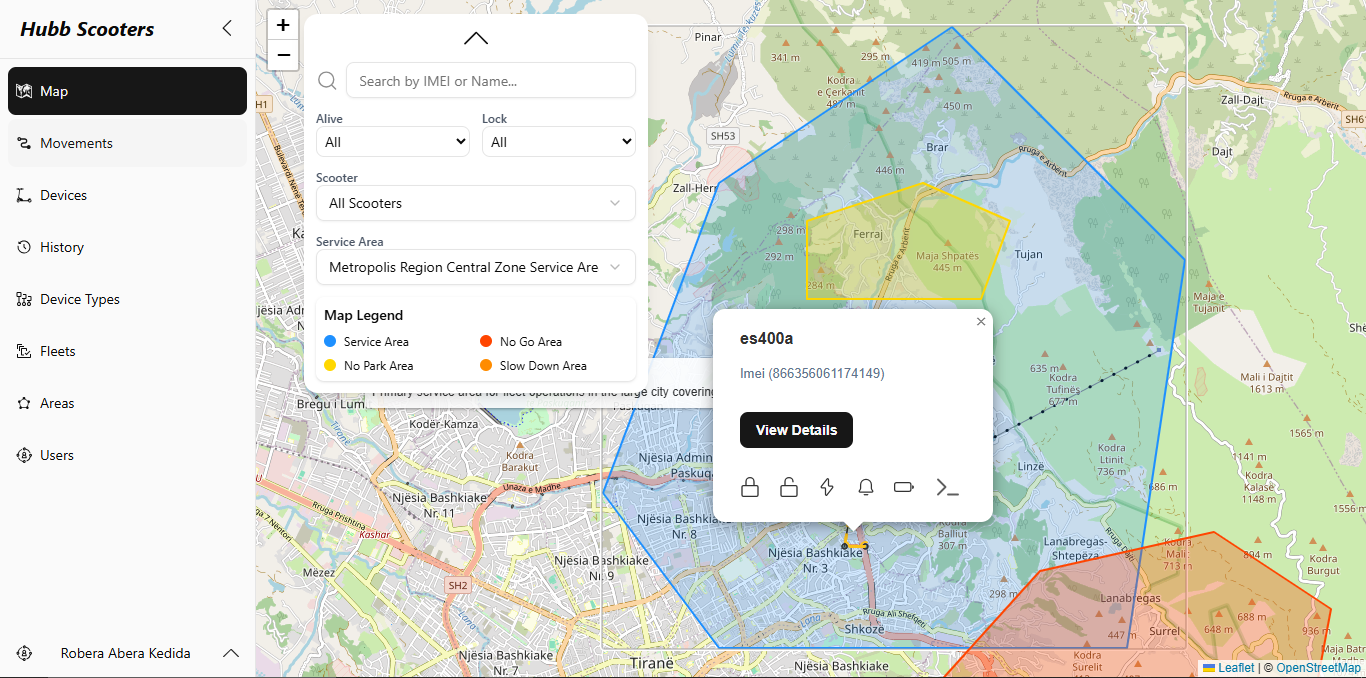Click the blue Service Area legend swatch
Screen dimensions: 1366x678
(x=330, y=341)
